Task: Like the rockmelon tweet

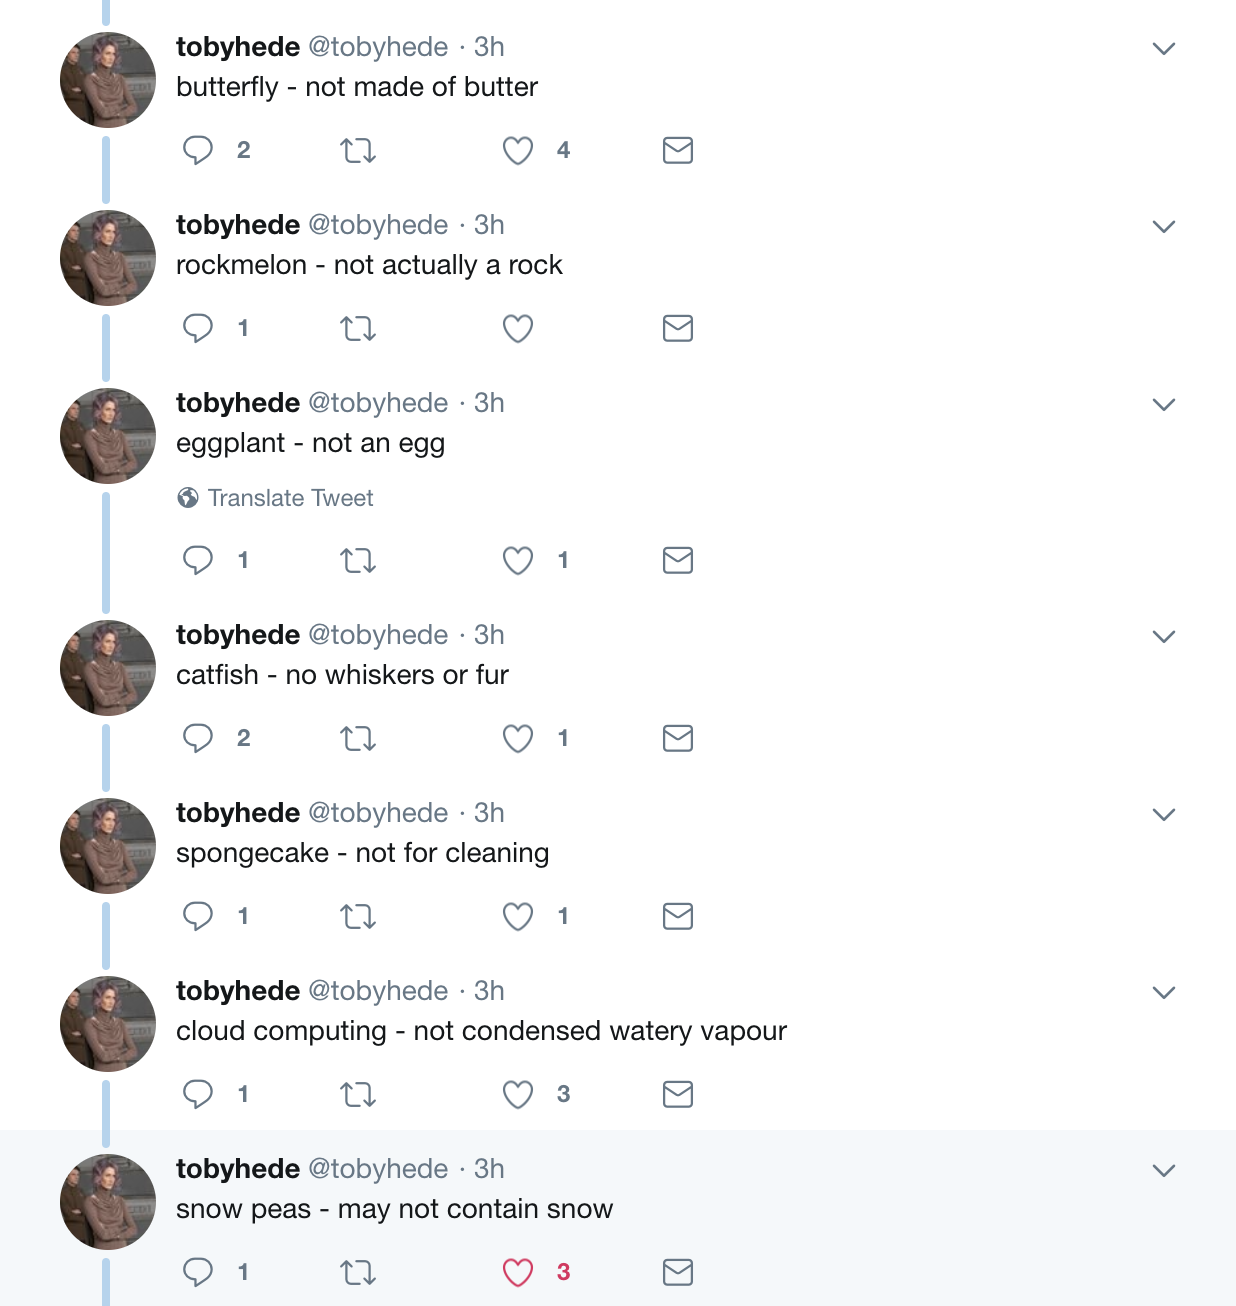Action: (518, 328)
